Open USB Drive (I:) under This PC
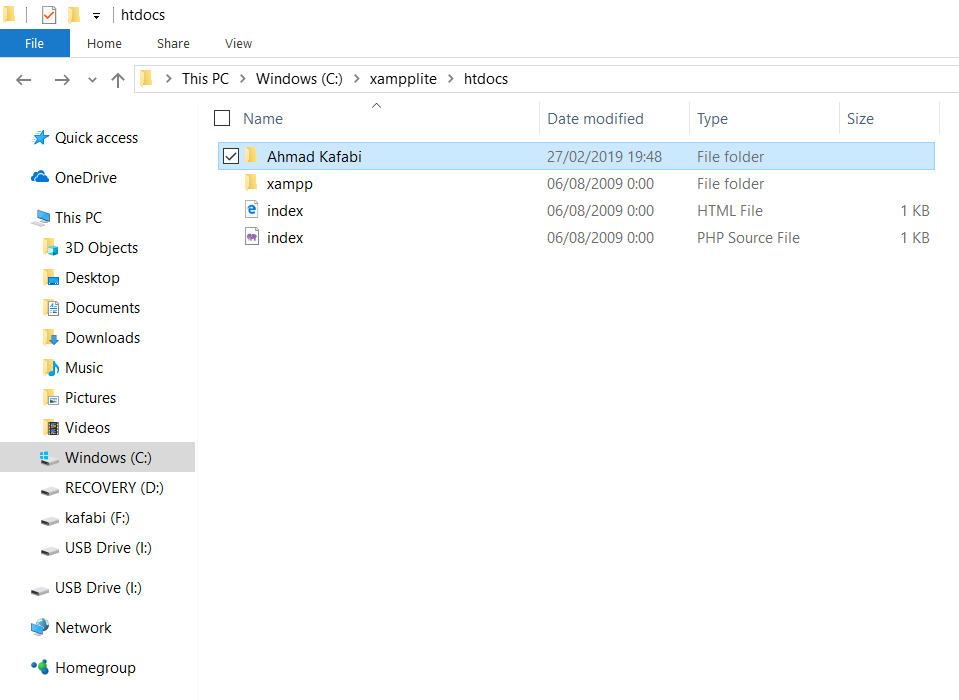 (x=108, y=548)
